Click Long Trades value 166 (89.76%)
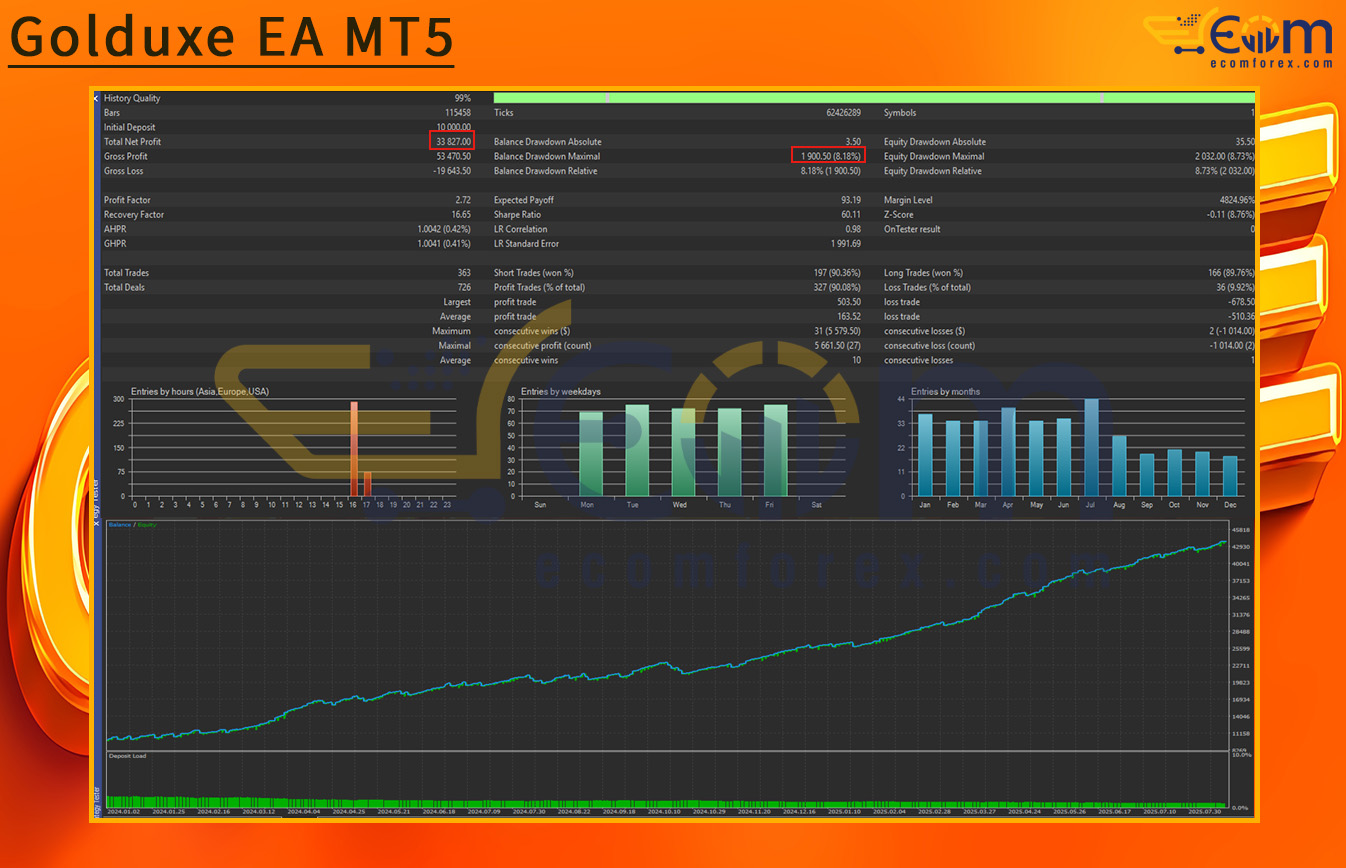The image size is (1346, 868). (1232, 273)
